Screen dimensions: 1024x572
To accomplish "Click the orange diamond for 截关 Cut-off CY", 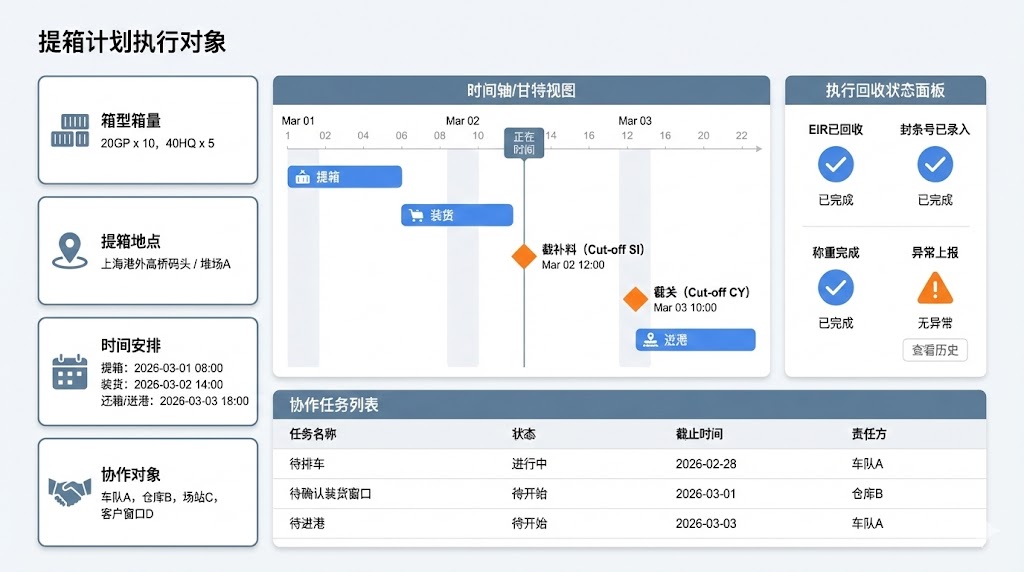I will coord(635,299).
